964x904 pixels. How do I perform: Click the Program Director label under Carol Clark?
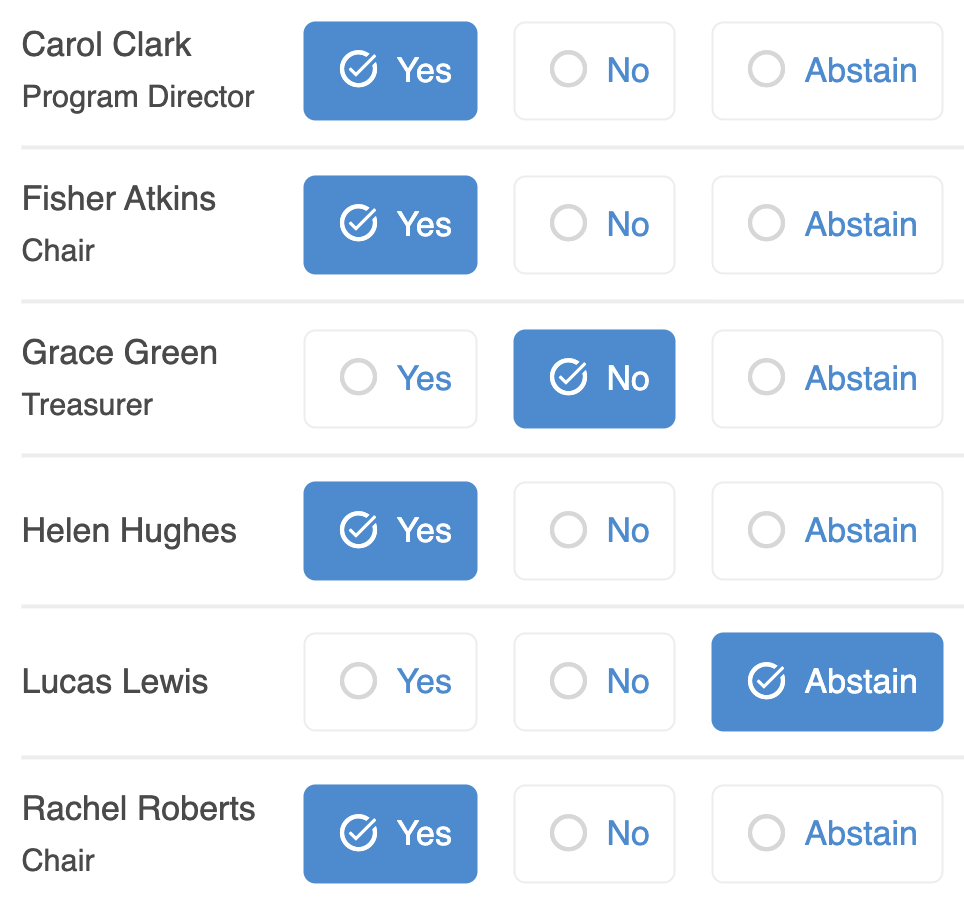137,96
